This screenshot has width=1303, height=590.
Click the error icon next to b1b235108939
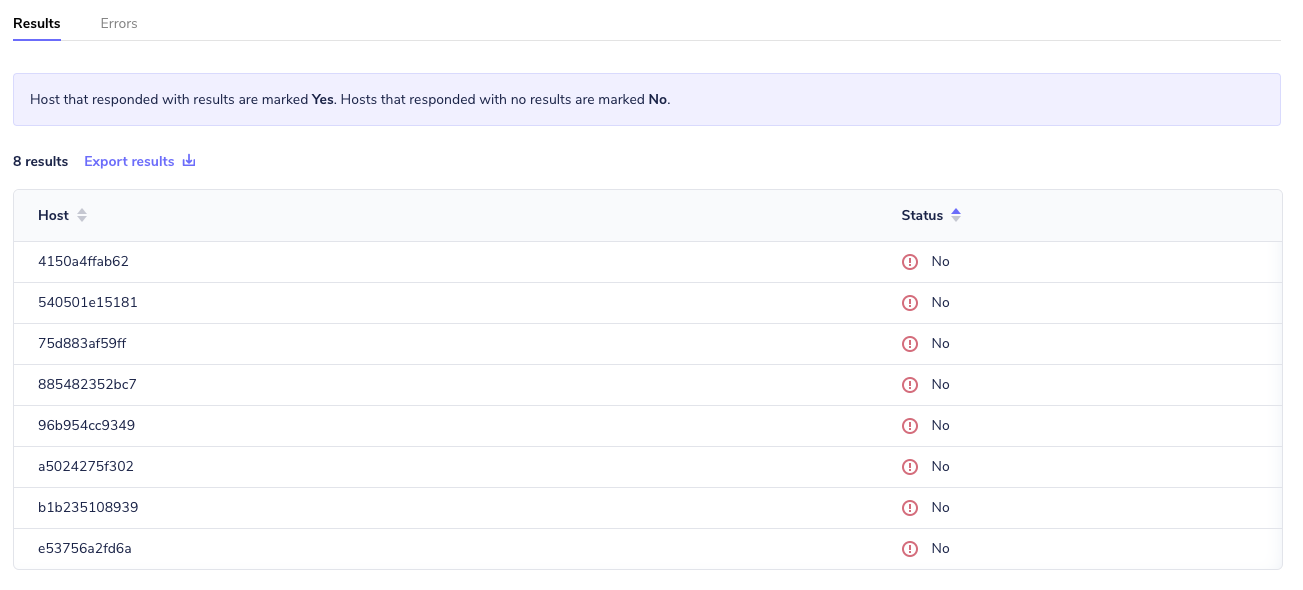pos(910,507)
